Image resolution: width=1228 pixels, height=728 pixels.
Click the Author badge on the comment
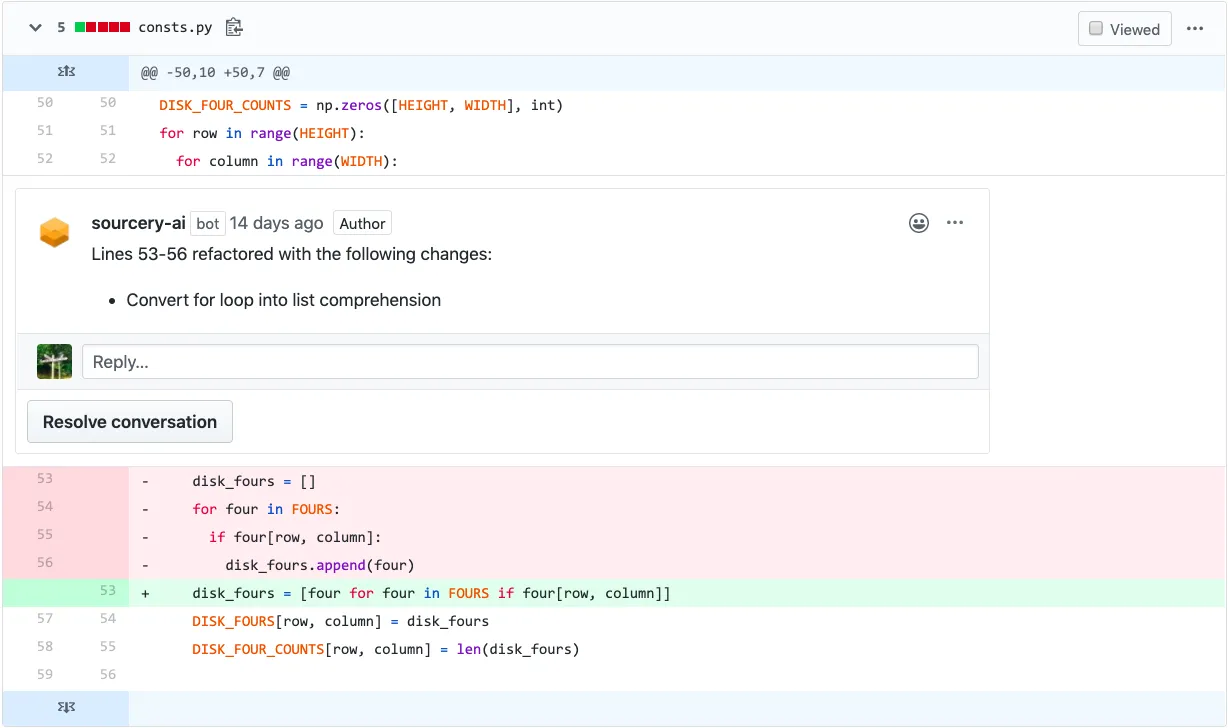point(362,223)
